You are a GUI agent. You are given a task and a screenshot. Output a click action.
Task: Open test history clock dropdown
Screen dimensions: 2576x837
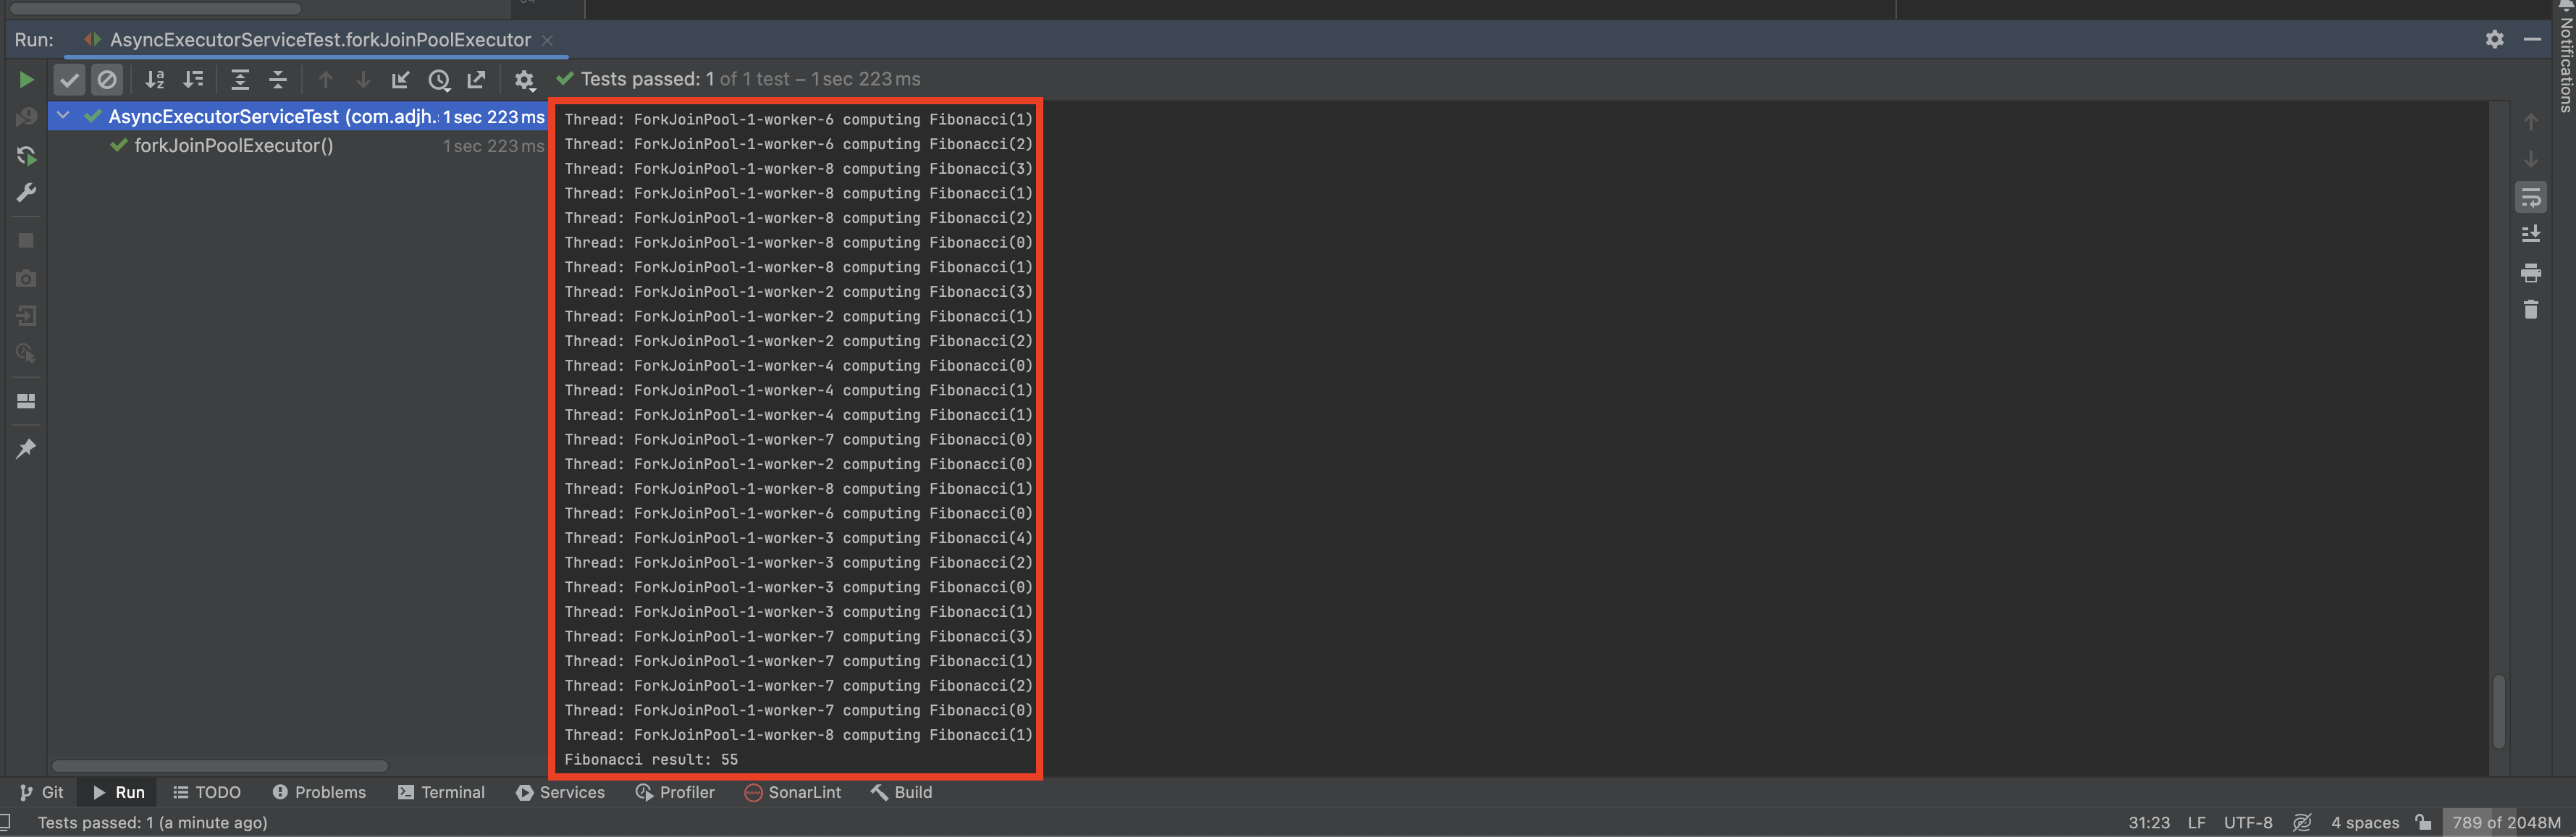(x=438, y=79)
